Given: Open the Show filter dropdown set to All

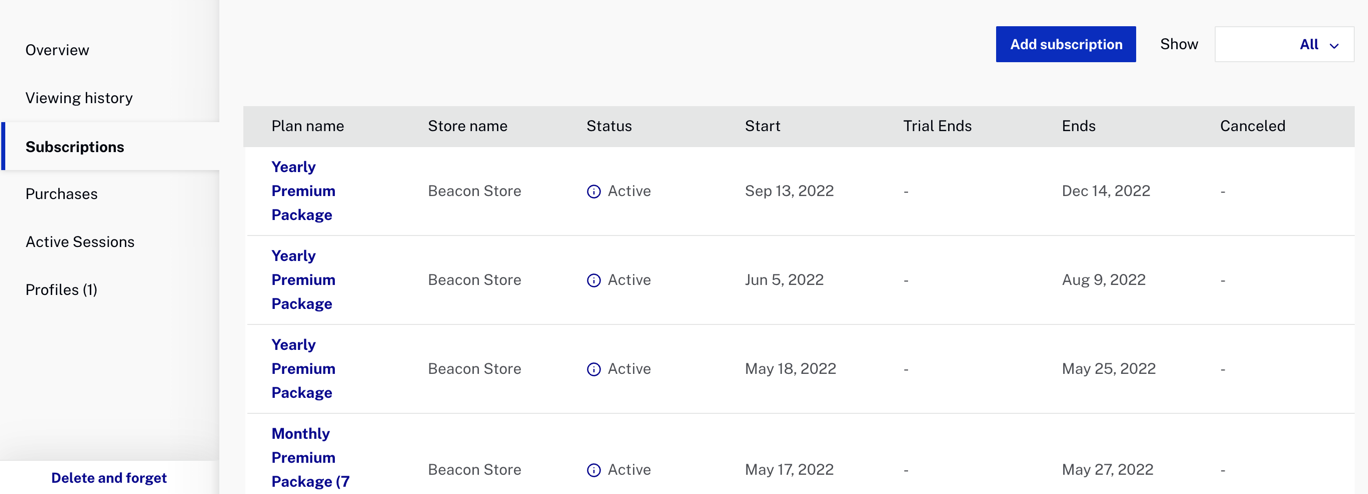Looking at the screenshot, I should click(1284, 45).
